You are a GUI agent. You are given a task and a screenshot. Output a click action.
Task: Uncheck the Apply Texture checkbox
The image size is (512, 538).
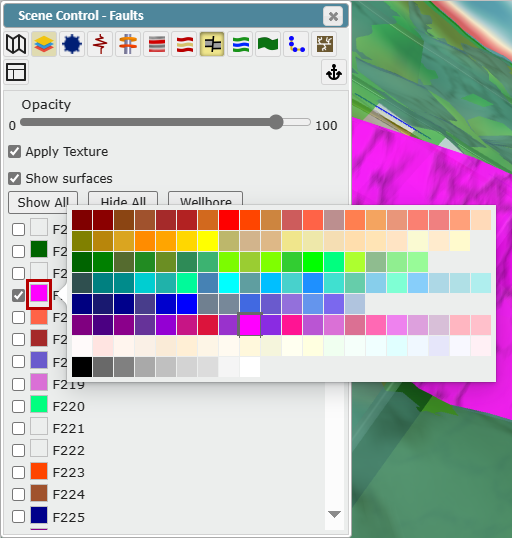click(x=14, y=151)
